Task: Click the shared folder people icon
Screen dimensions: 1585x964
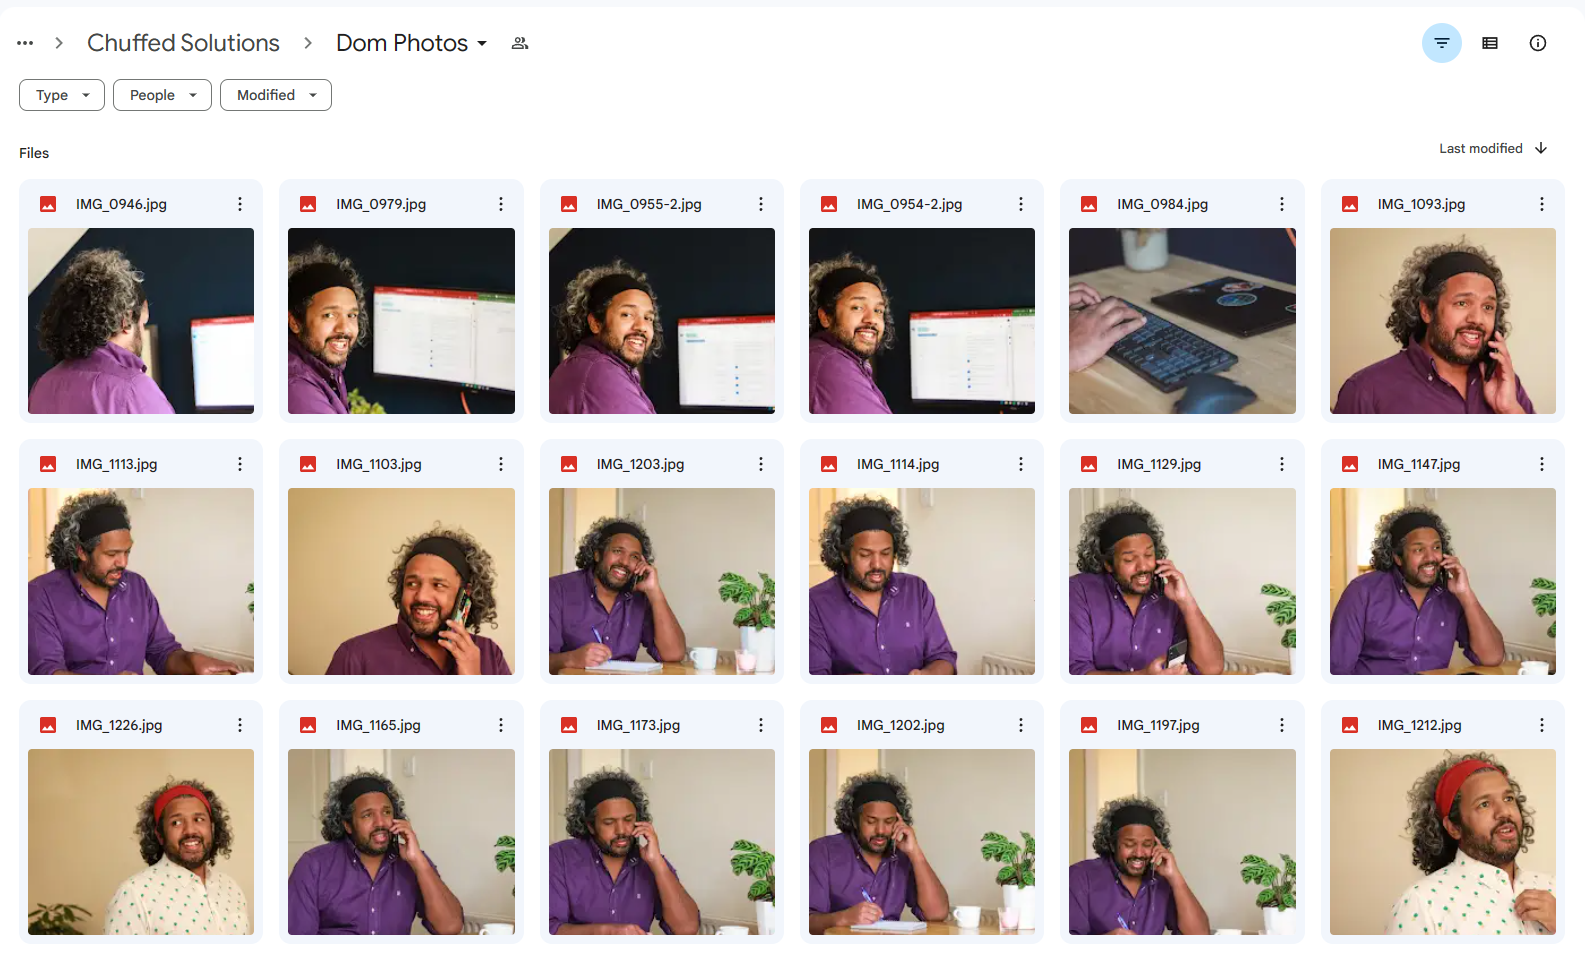Action: pyautogui.click(x=520, y=43)
